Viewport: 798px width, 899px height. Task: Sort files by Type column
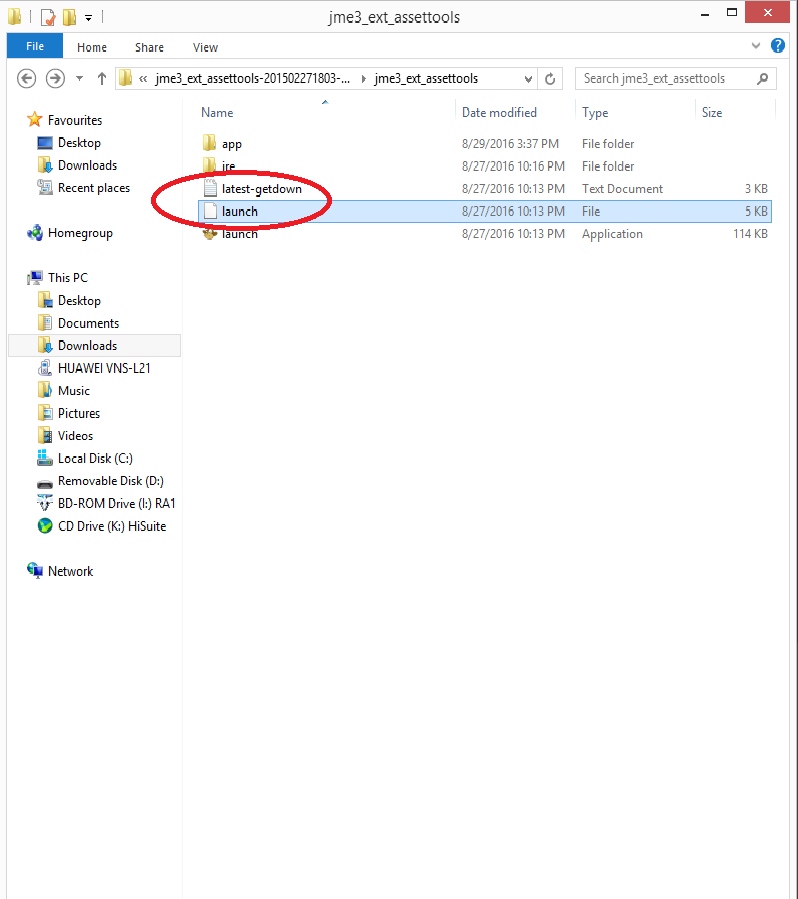[595, 112]
